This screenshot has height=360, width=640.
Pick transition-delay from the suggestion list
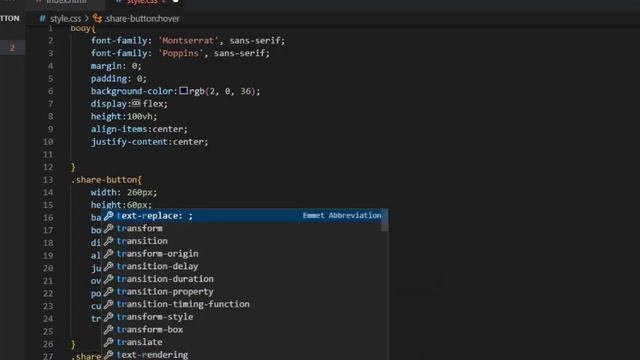[244, 266]
